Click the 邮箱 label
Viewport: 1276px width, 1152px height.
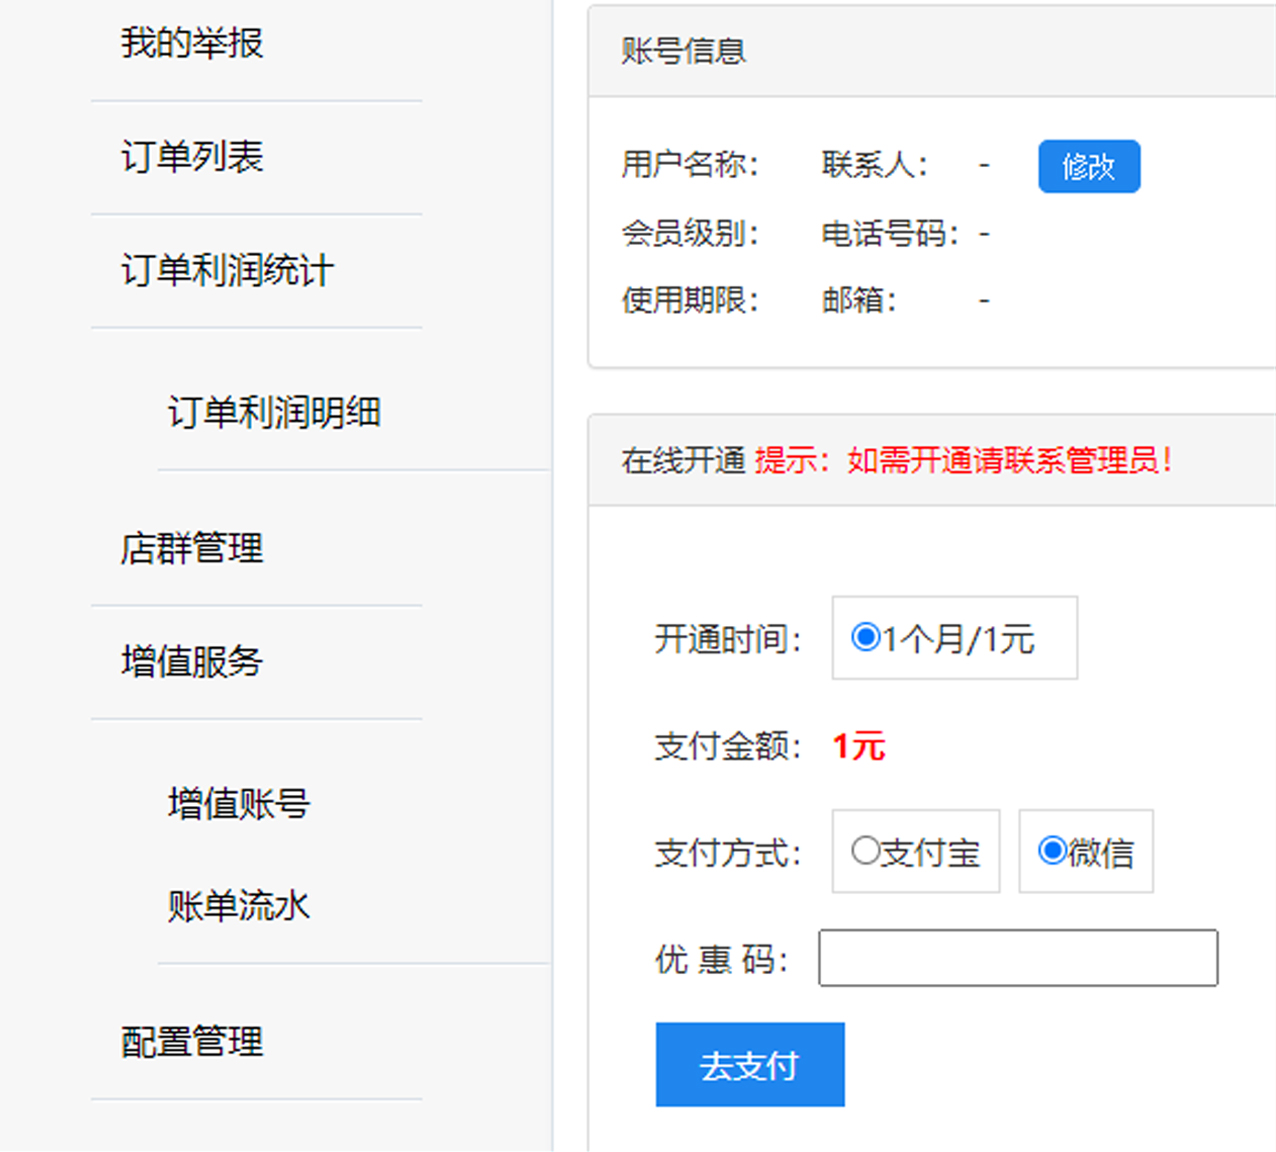click(x=859, y=299)
